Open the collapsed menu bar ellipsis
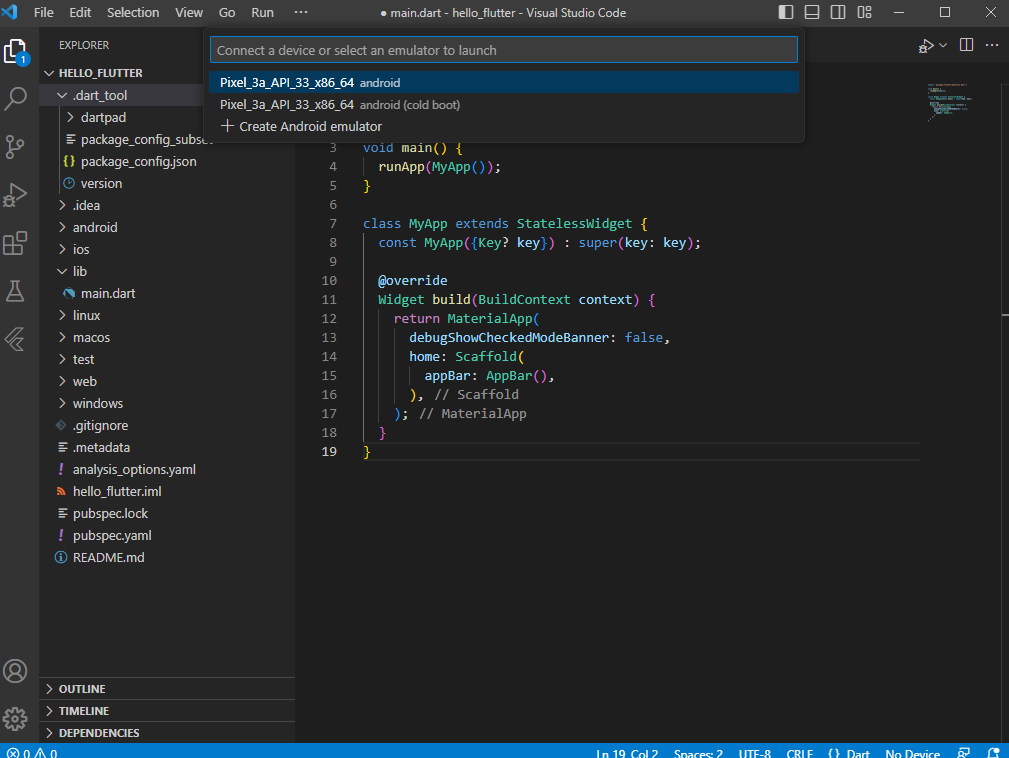Viewport: 1009px width, 758px height. tap(301, 12)
